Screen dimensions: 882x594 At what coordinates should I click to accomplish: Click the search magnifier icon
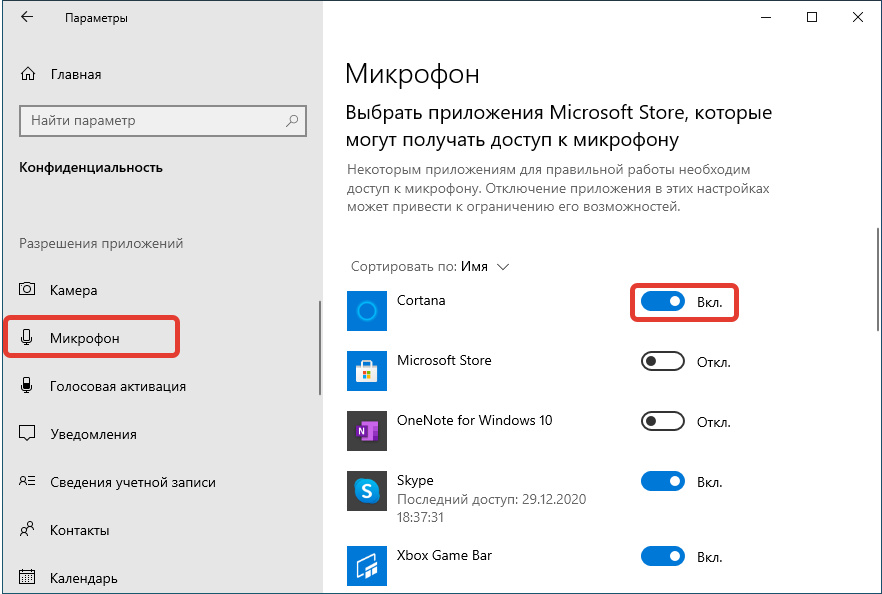293,120
